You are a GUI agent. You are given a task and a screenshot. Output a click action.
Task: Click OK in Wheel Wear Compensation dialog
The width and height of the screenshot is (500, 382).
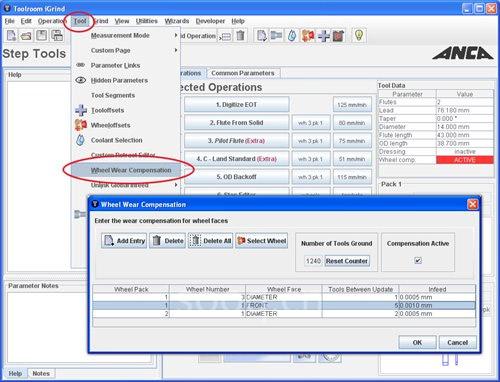click(417, 342)
